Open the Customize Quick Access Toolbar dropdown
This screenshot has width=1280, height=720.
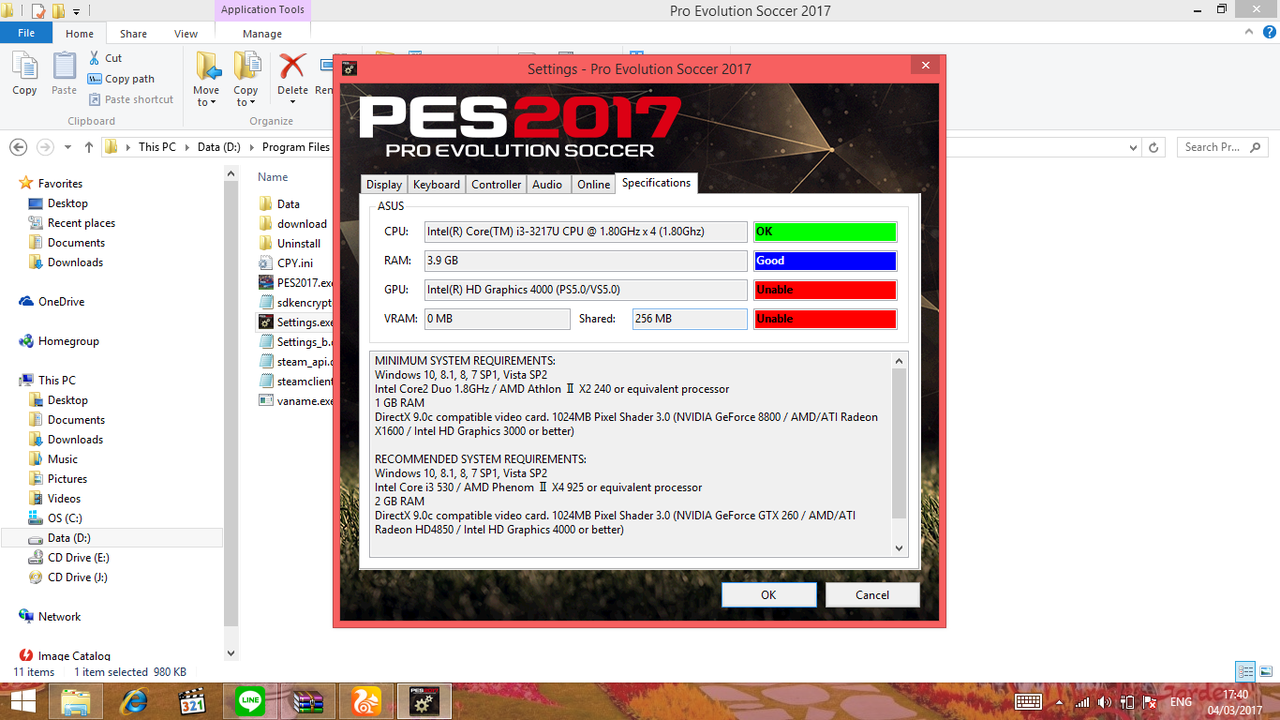(77, 12)
